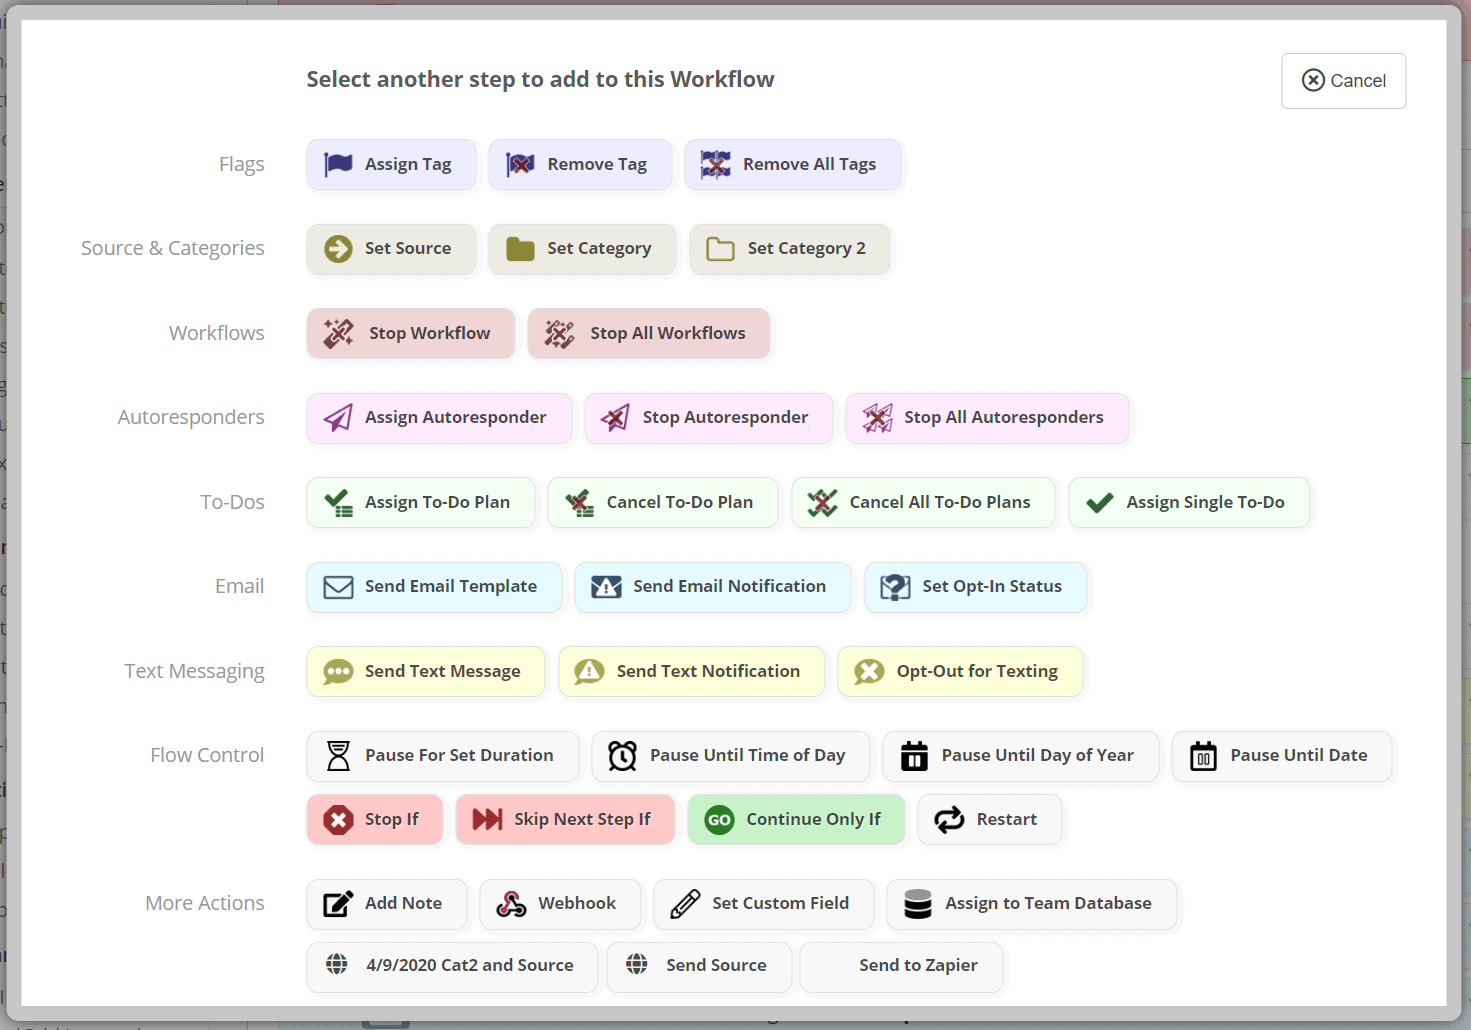The width and height of the screenshot is (1471, 1030).
Task: Click the globe icon beside Send Source
Action: coord(637,964)
